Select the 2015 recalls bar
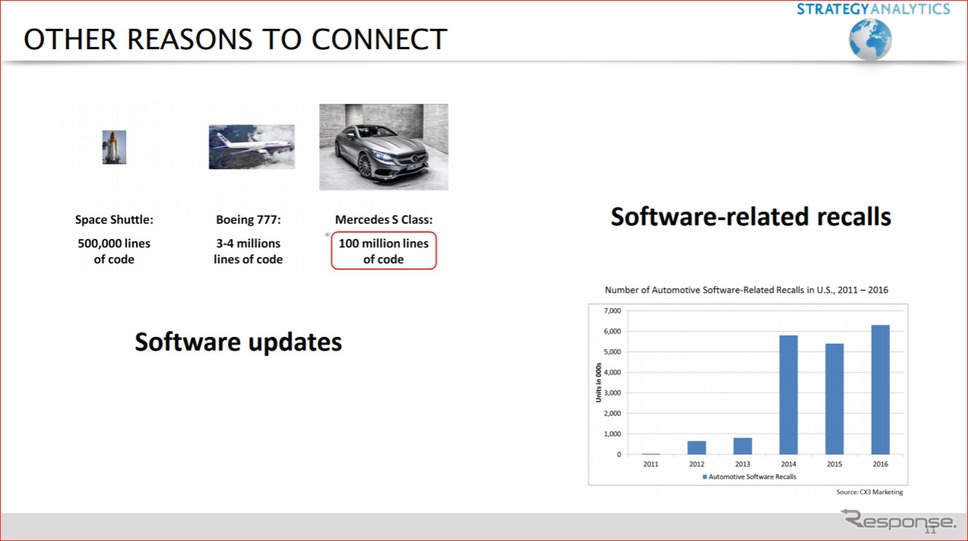Viewport: 968px width, 541px height. tap(835, 399)
